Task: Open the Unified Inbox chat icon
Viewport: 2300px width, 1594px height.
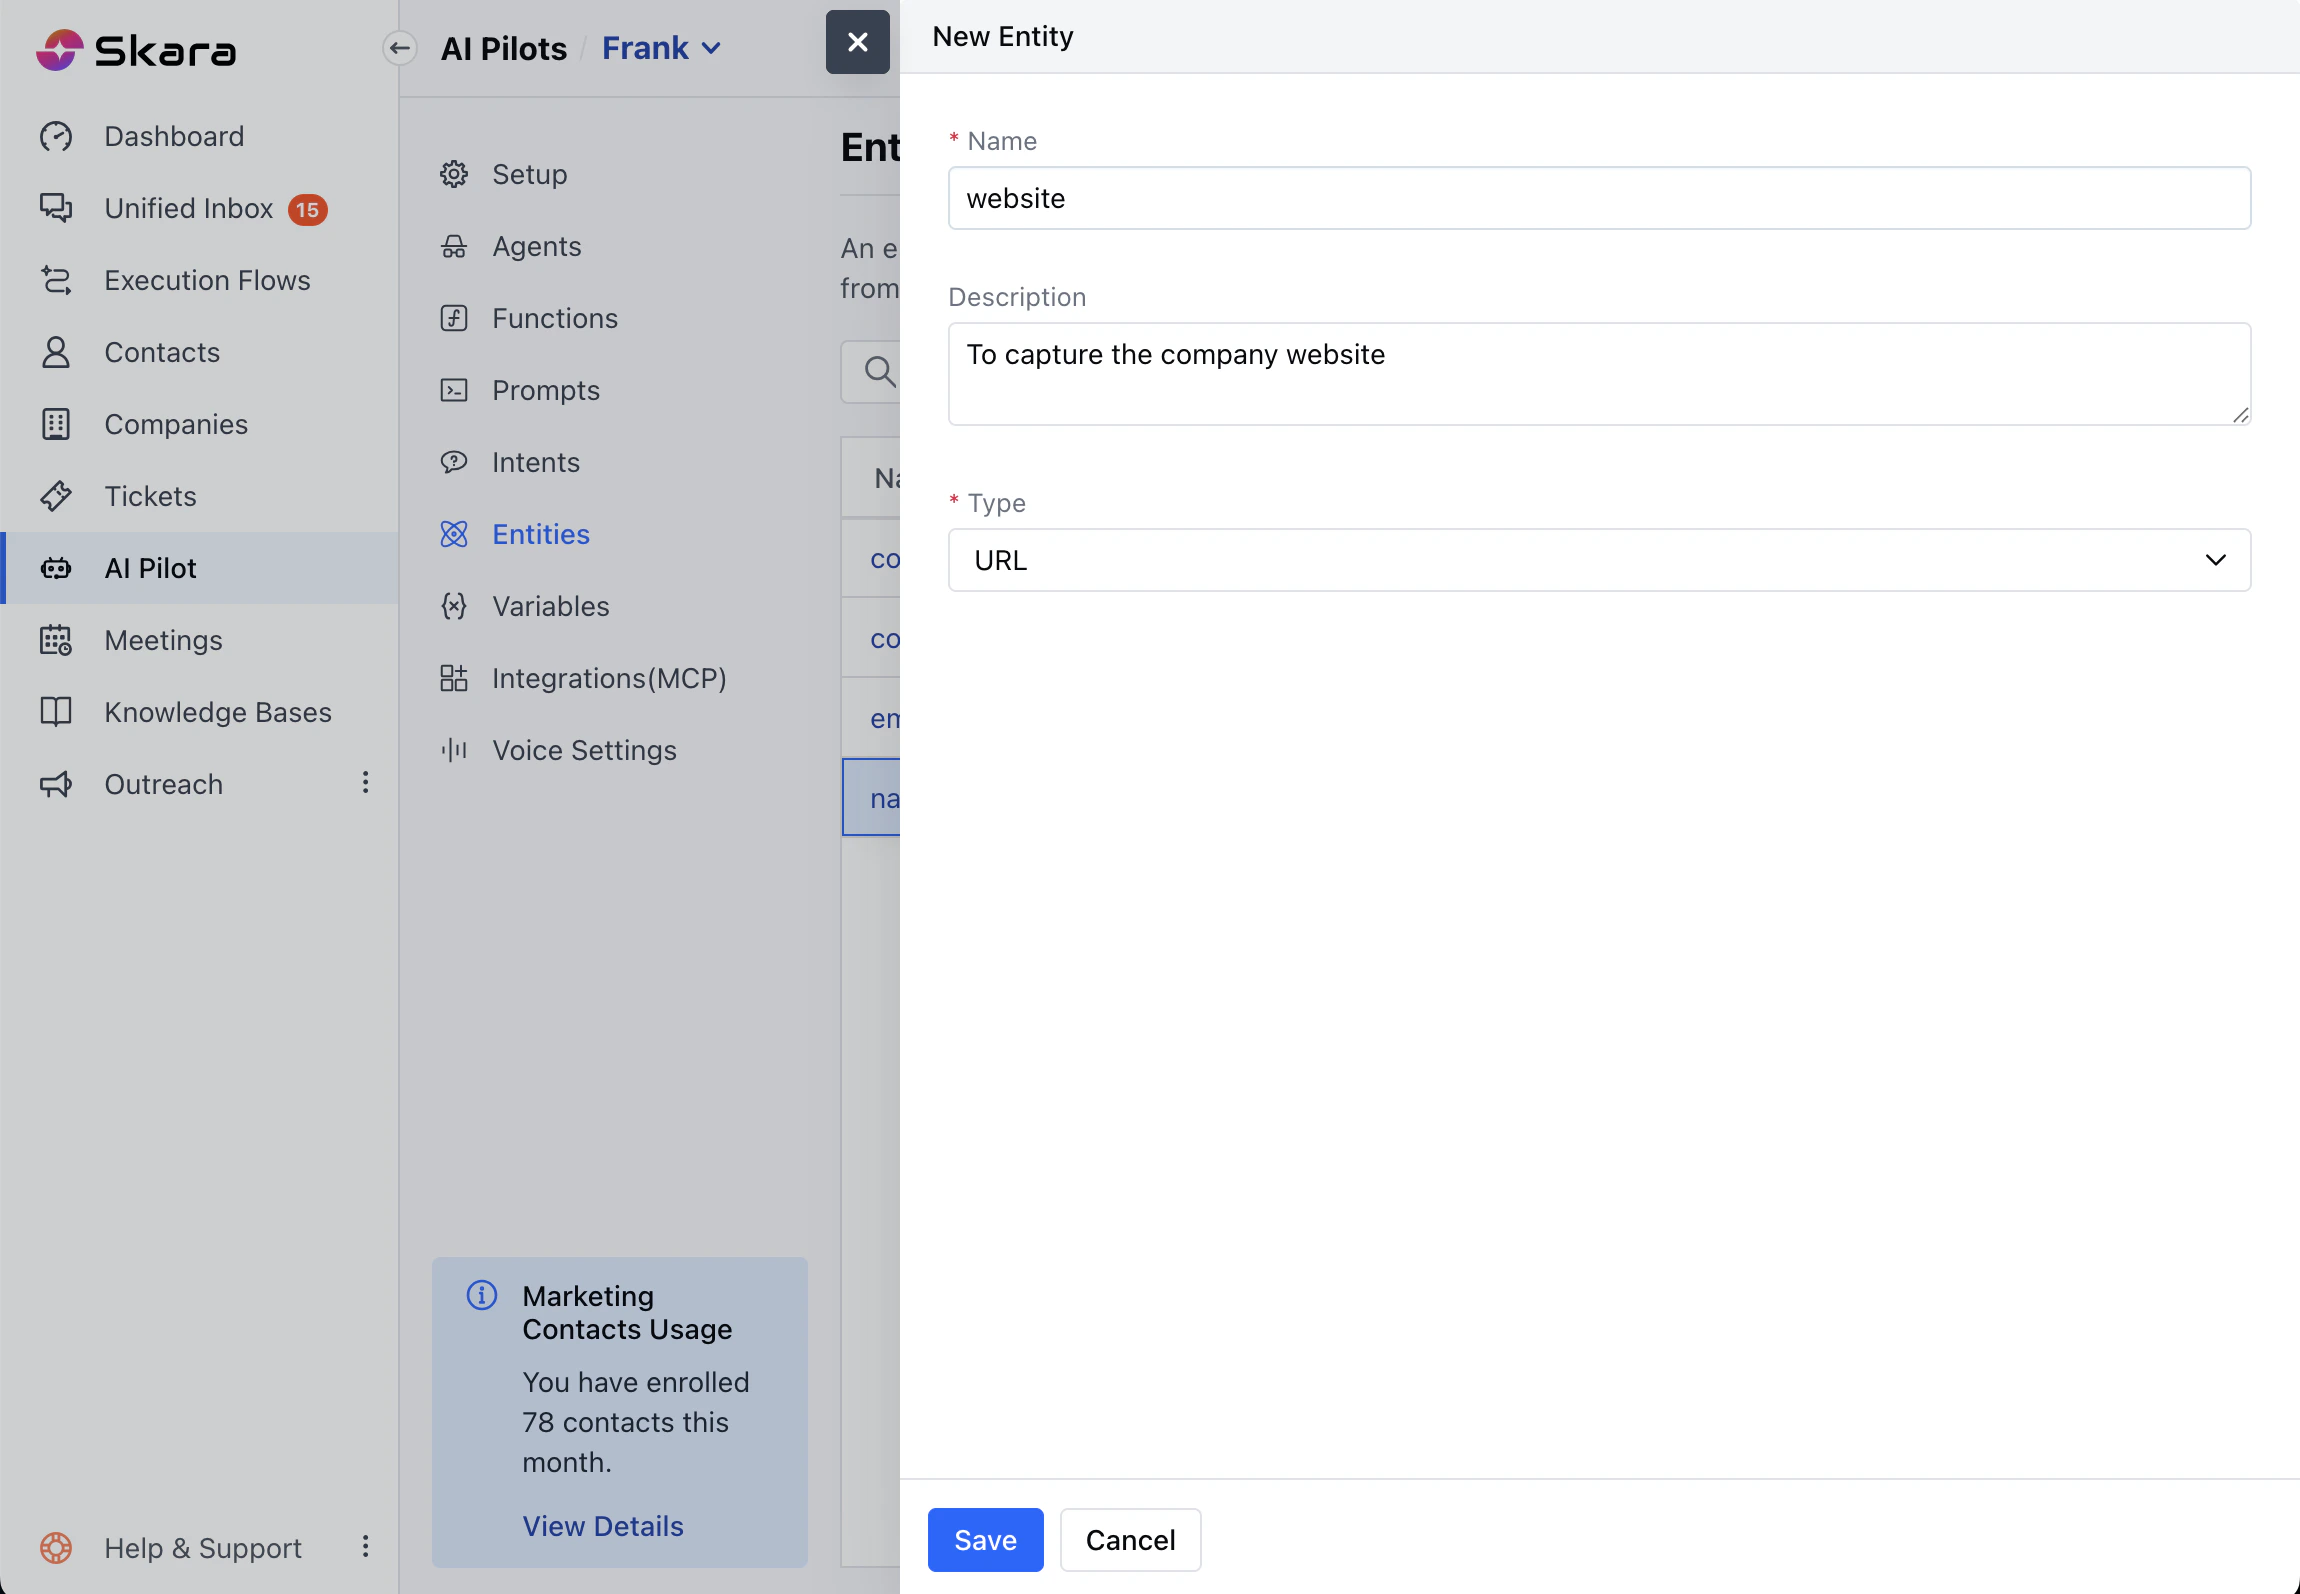Action: pos(56,208)
